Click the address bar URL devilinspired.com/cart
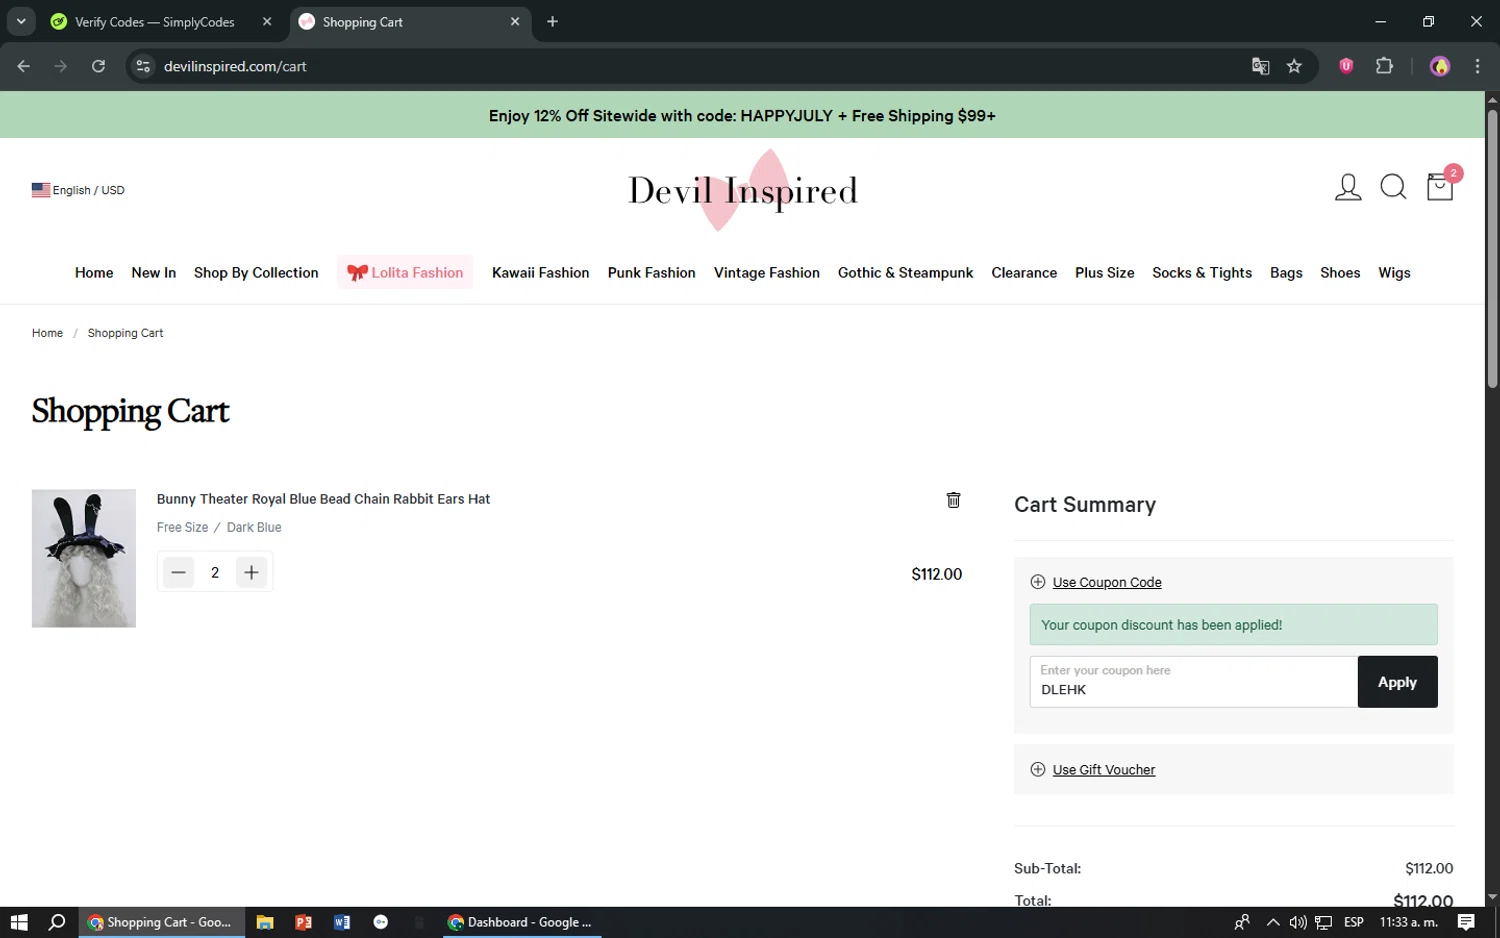 click(x=235, y=66)
